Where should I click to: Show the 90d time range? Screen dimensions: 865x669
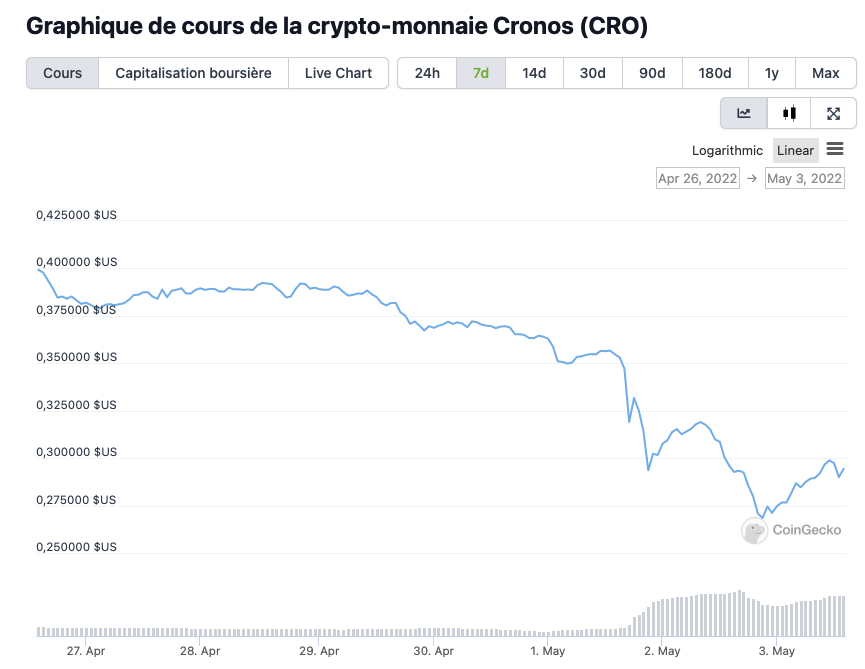point(653,73)
